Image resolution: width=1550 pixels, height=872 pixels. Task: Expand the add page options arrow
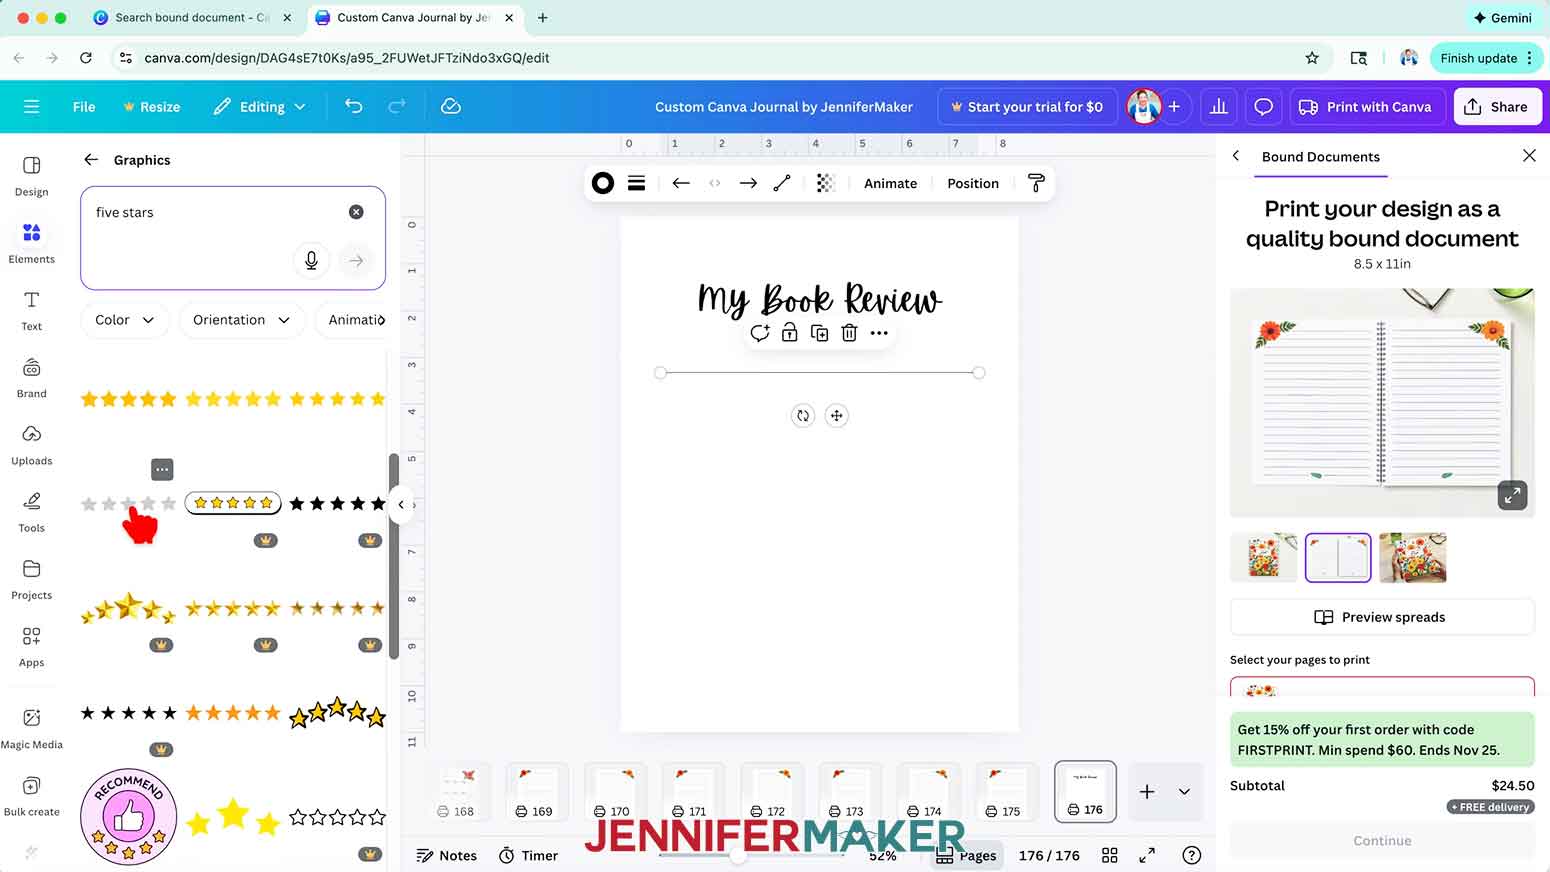pos(1184,792)
